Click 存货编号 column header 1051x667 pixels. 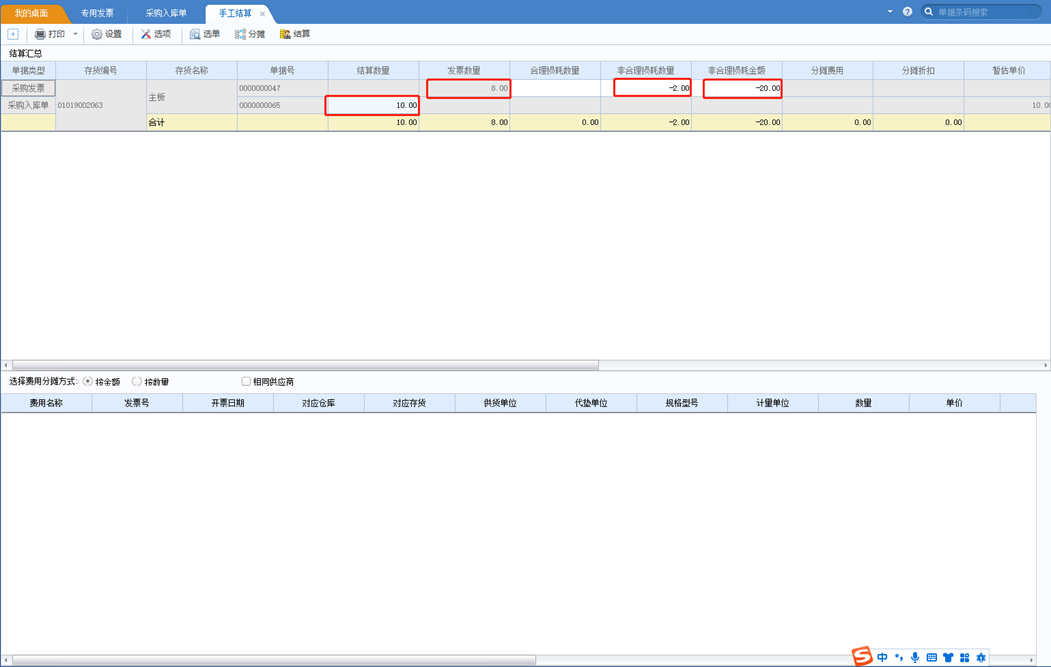[x=101, y=70]
